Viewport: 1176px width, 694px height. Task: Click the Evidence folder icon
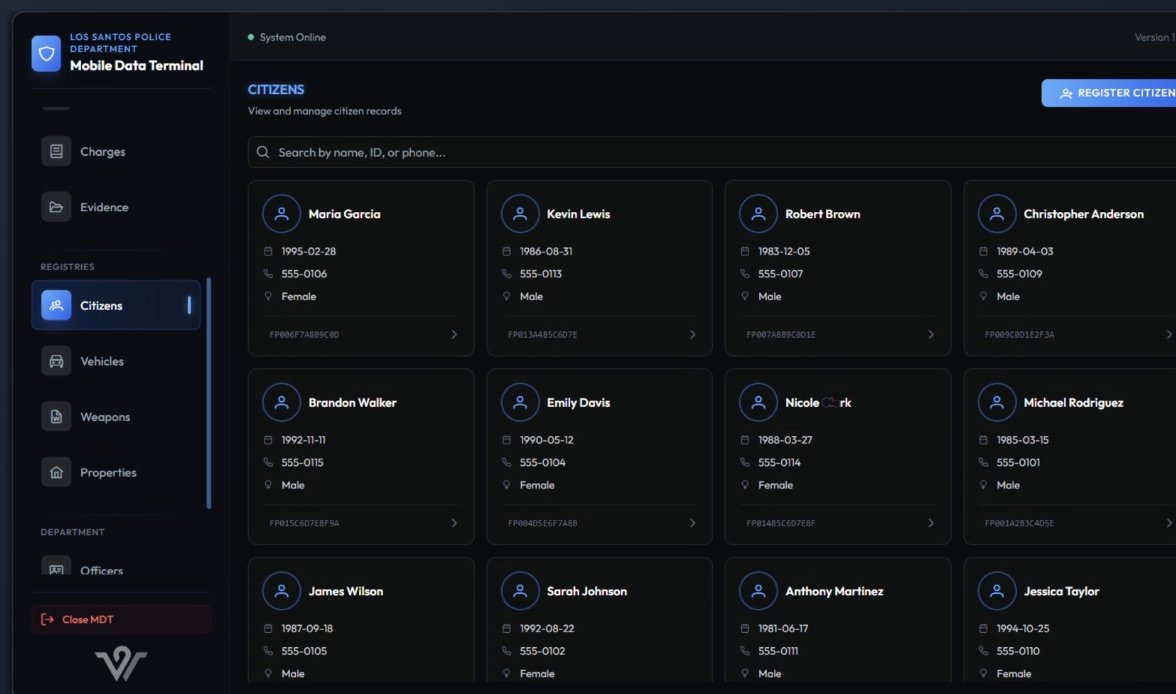coord(56,207)
